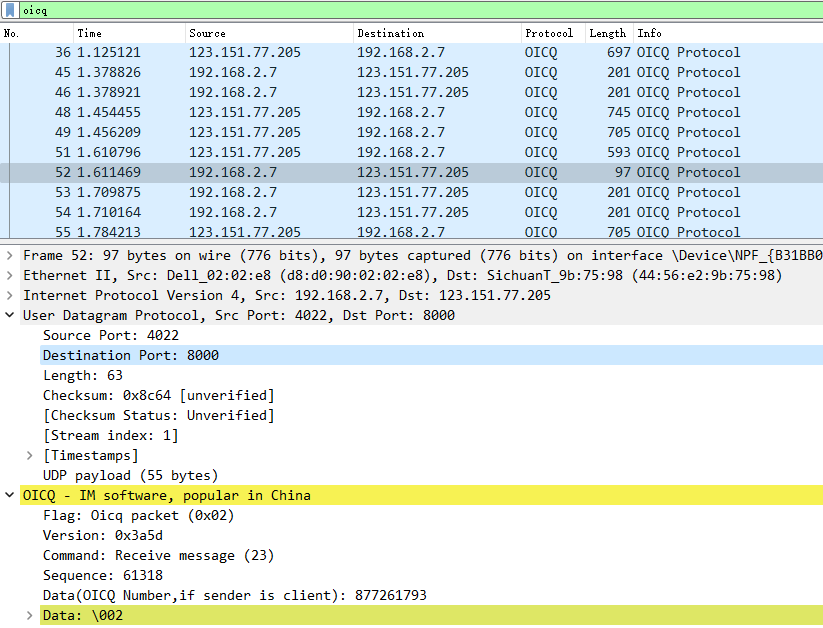Select packet 48 with length 745
This screenshot has height=628, width=823.
[x=300, y=112]
